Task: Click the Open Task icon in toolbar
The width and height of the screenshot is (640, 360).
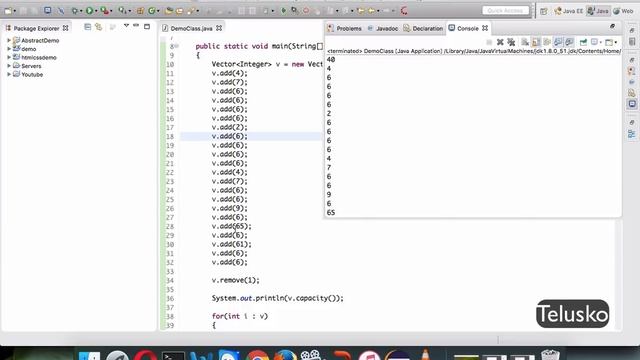Action: 179,11
